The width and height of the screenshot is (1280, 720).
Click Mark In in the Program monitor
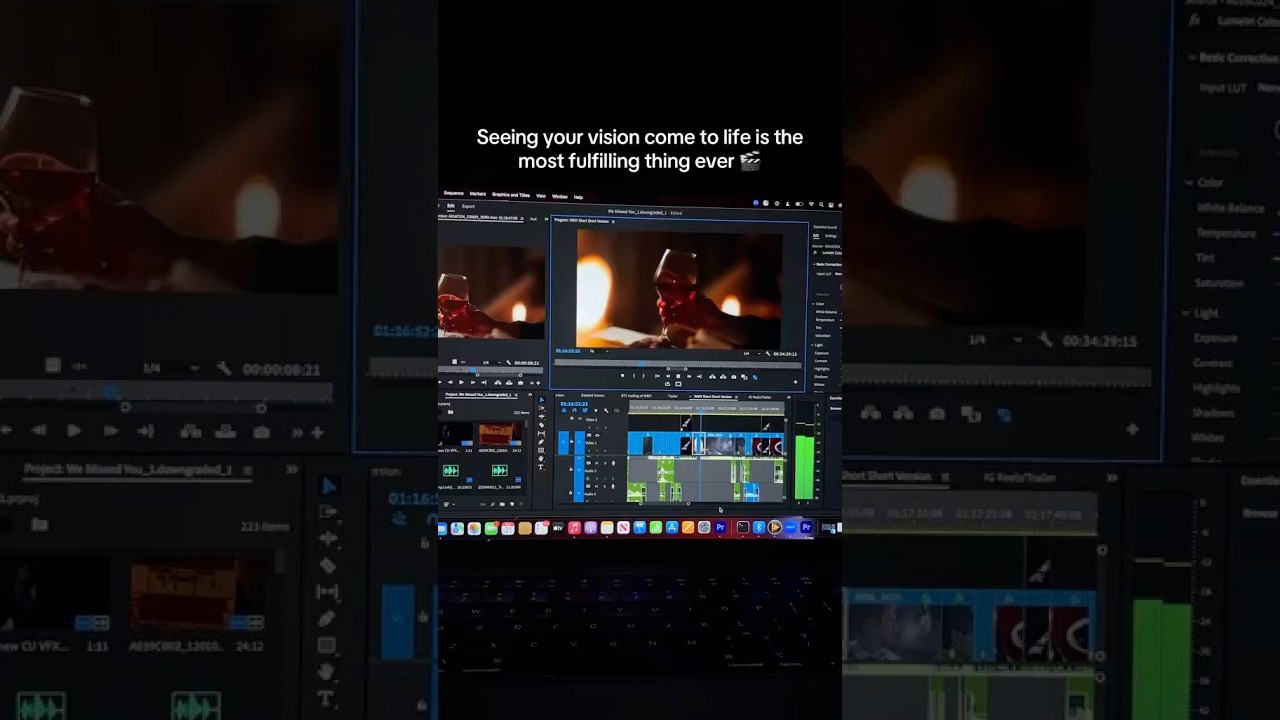[634, 376]
